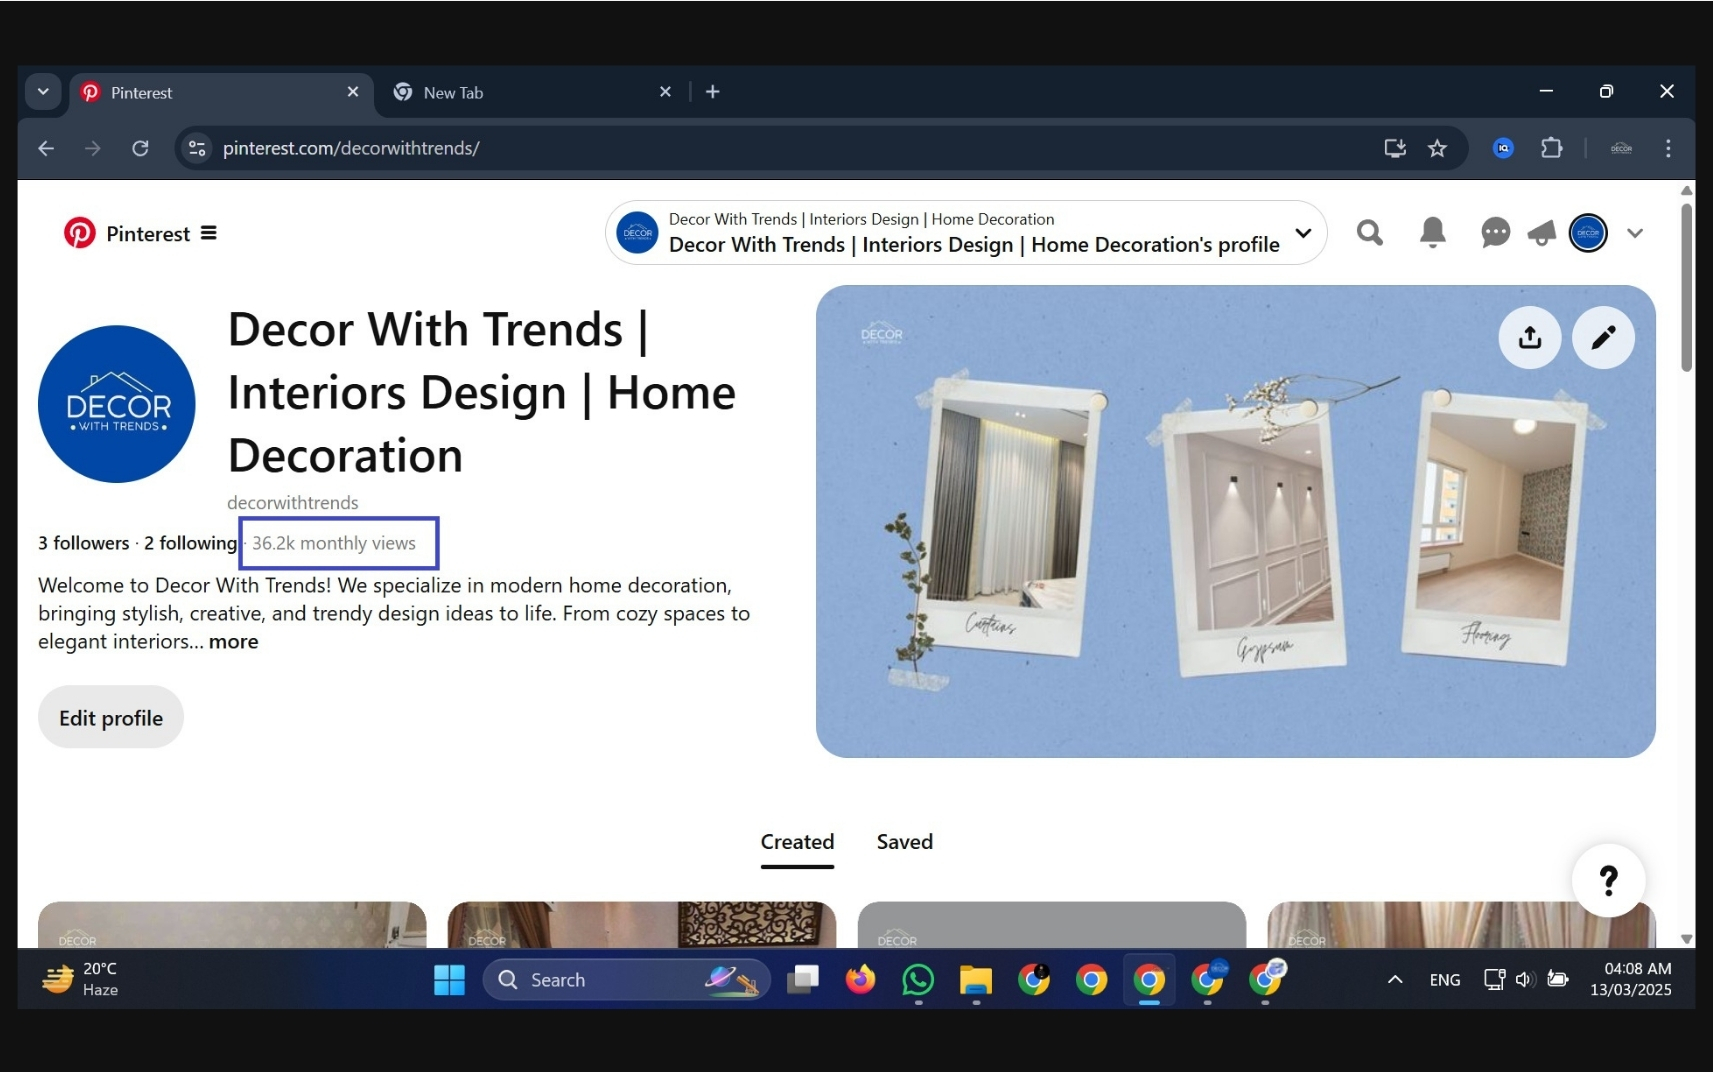Close the Pinterest browser tab

coord(352,92)
